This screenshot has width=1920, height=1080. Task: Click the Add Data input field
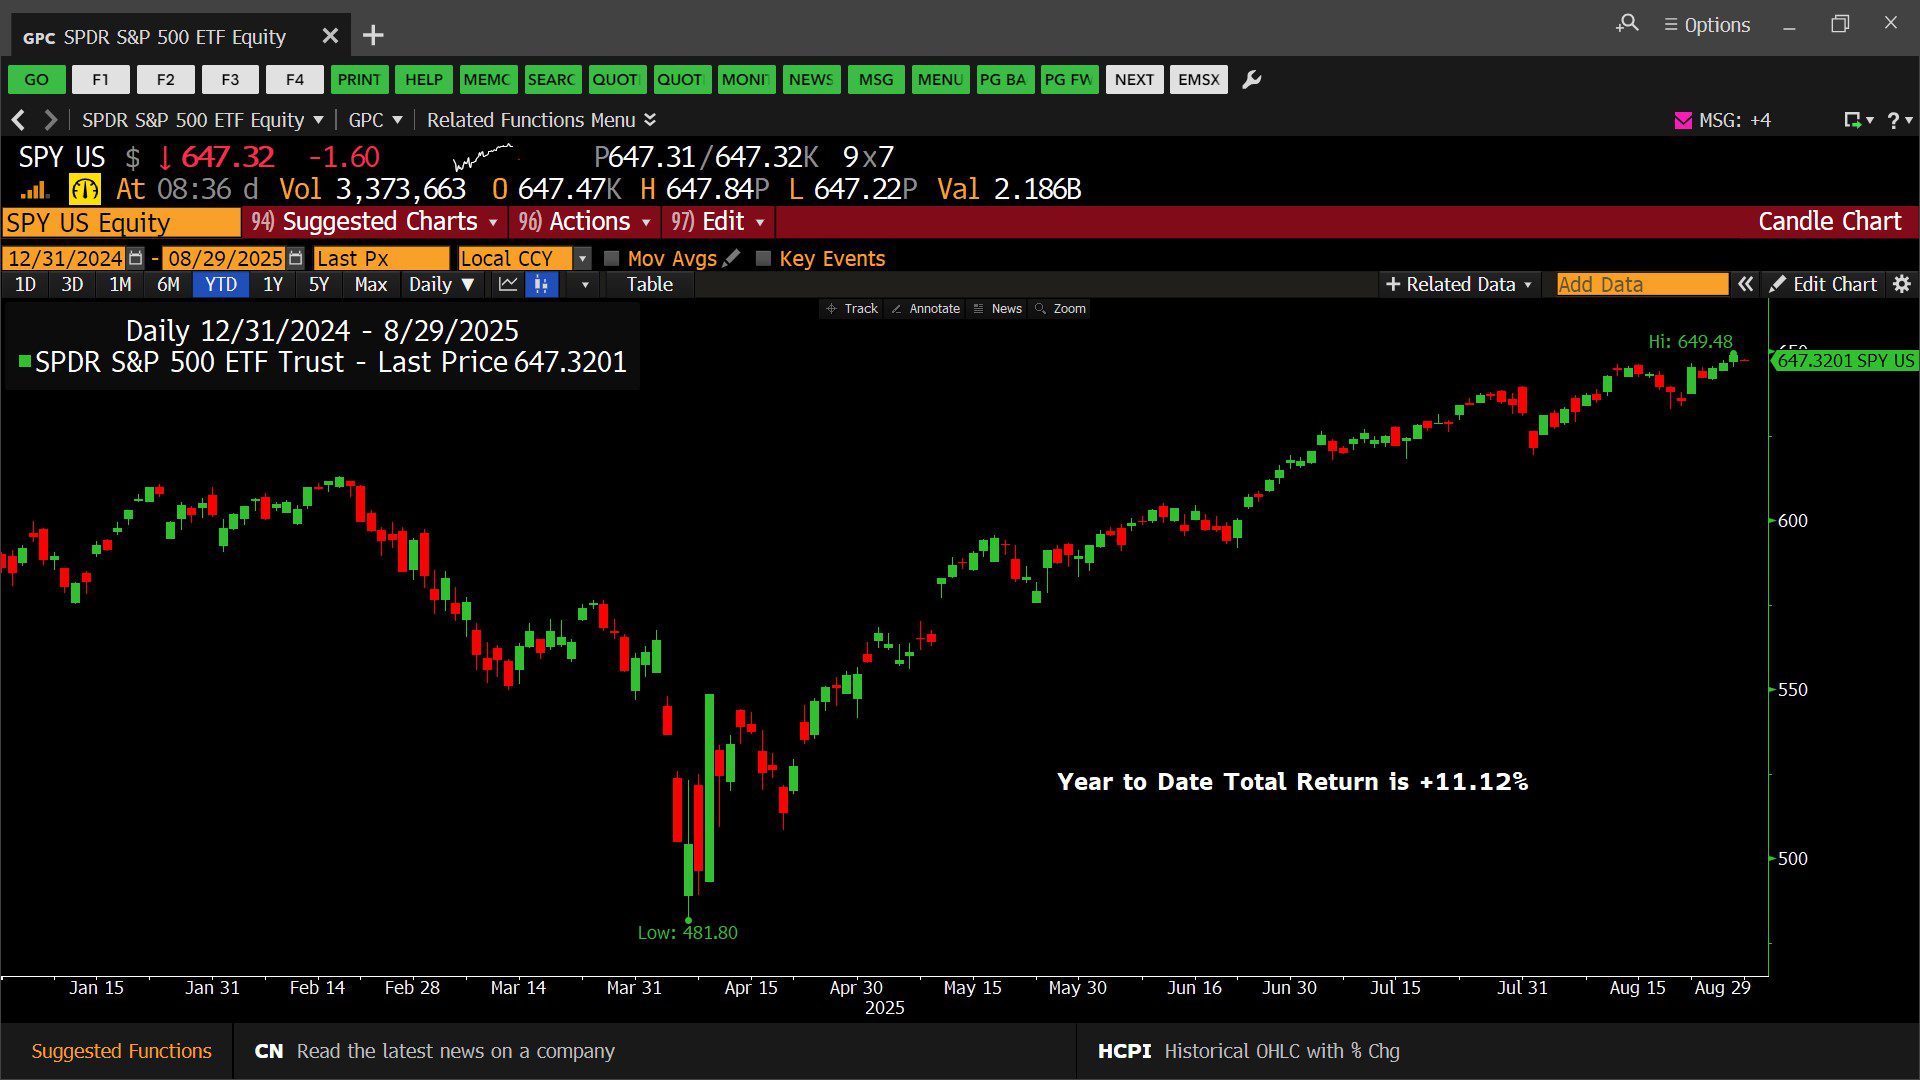pyautogui.click(x=1642, y=285)
